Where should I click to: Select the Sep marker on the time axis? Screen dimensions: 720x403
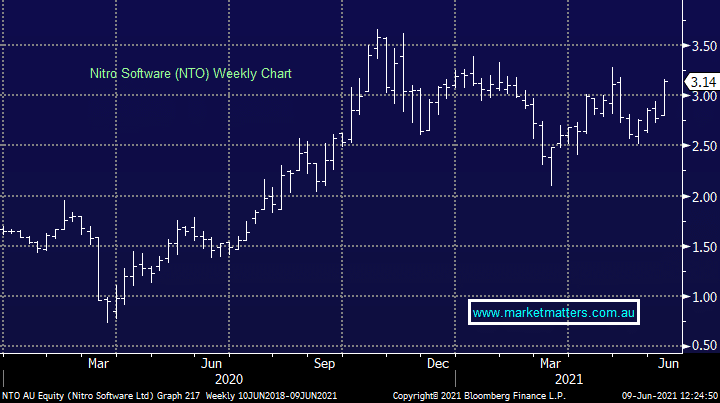(x=323, y=365)
